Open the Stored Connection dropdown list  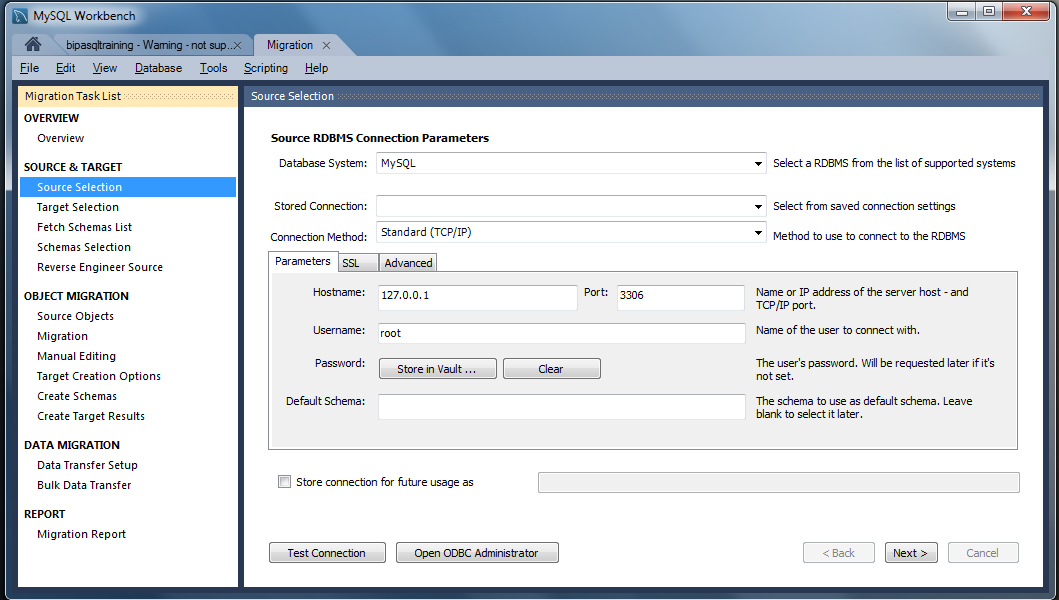click(x=759, y=207)
